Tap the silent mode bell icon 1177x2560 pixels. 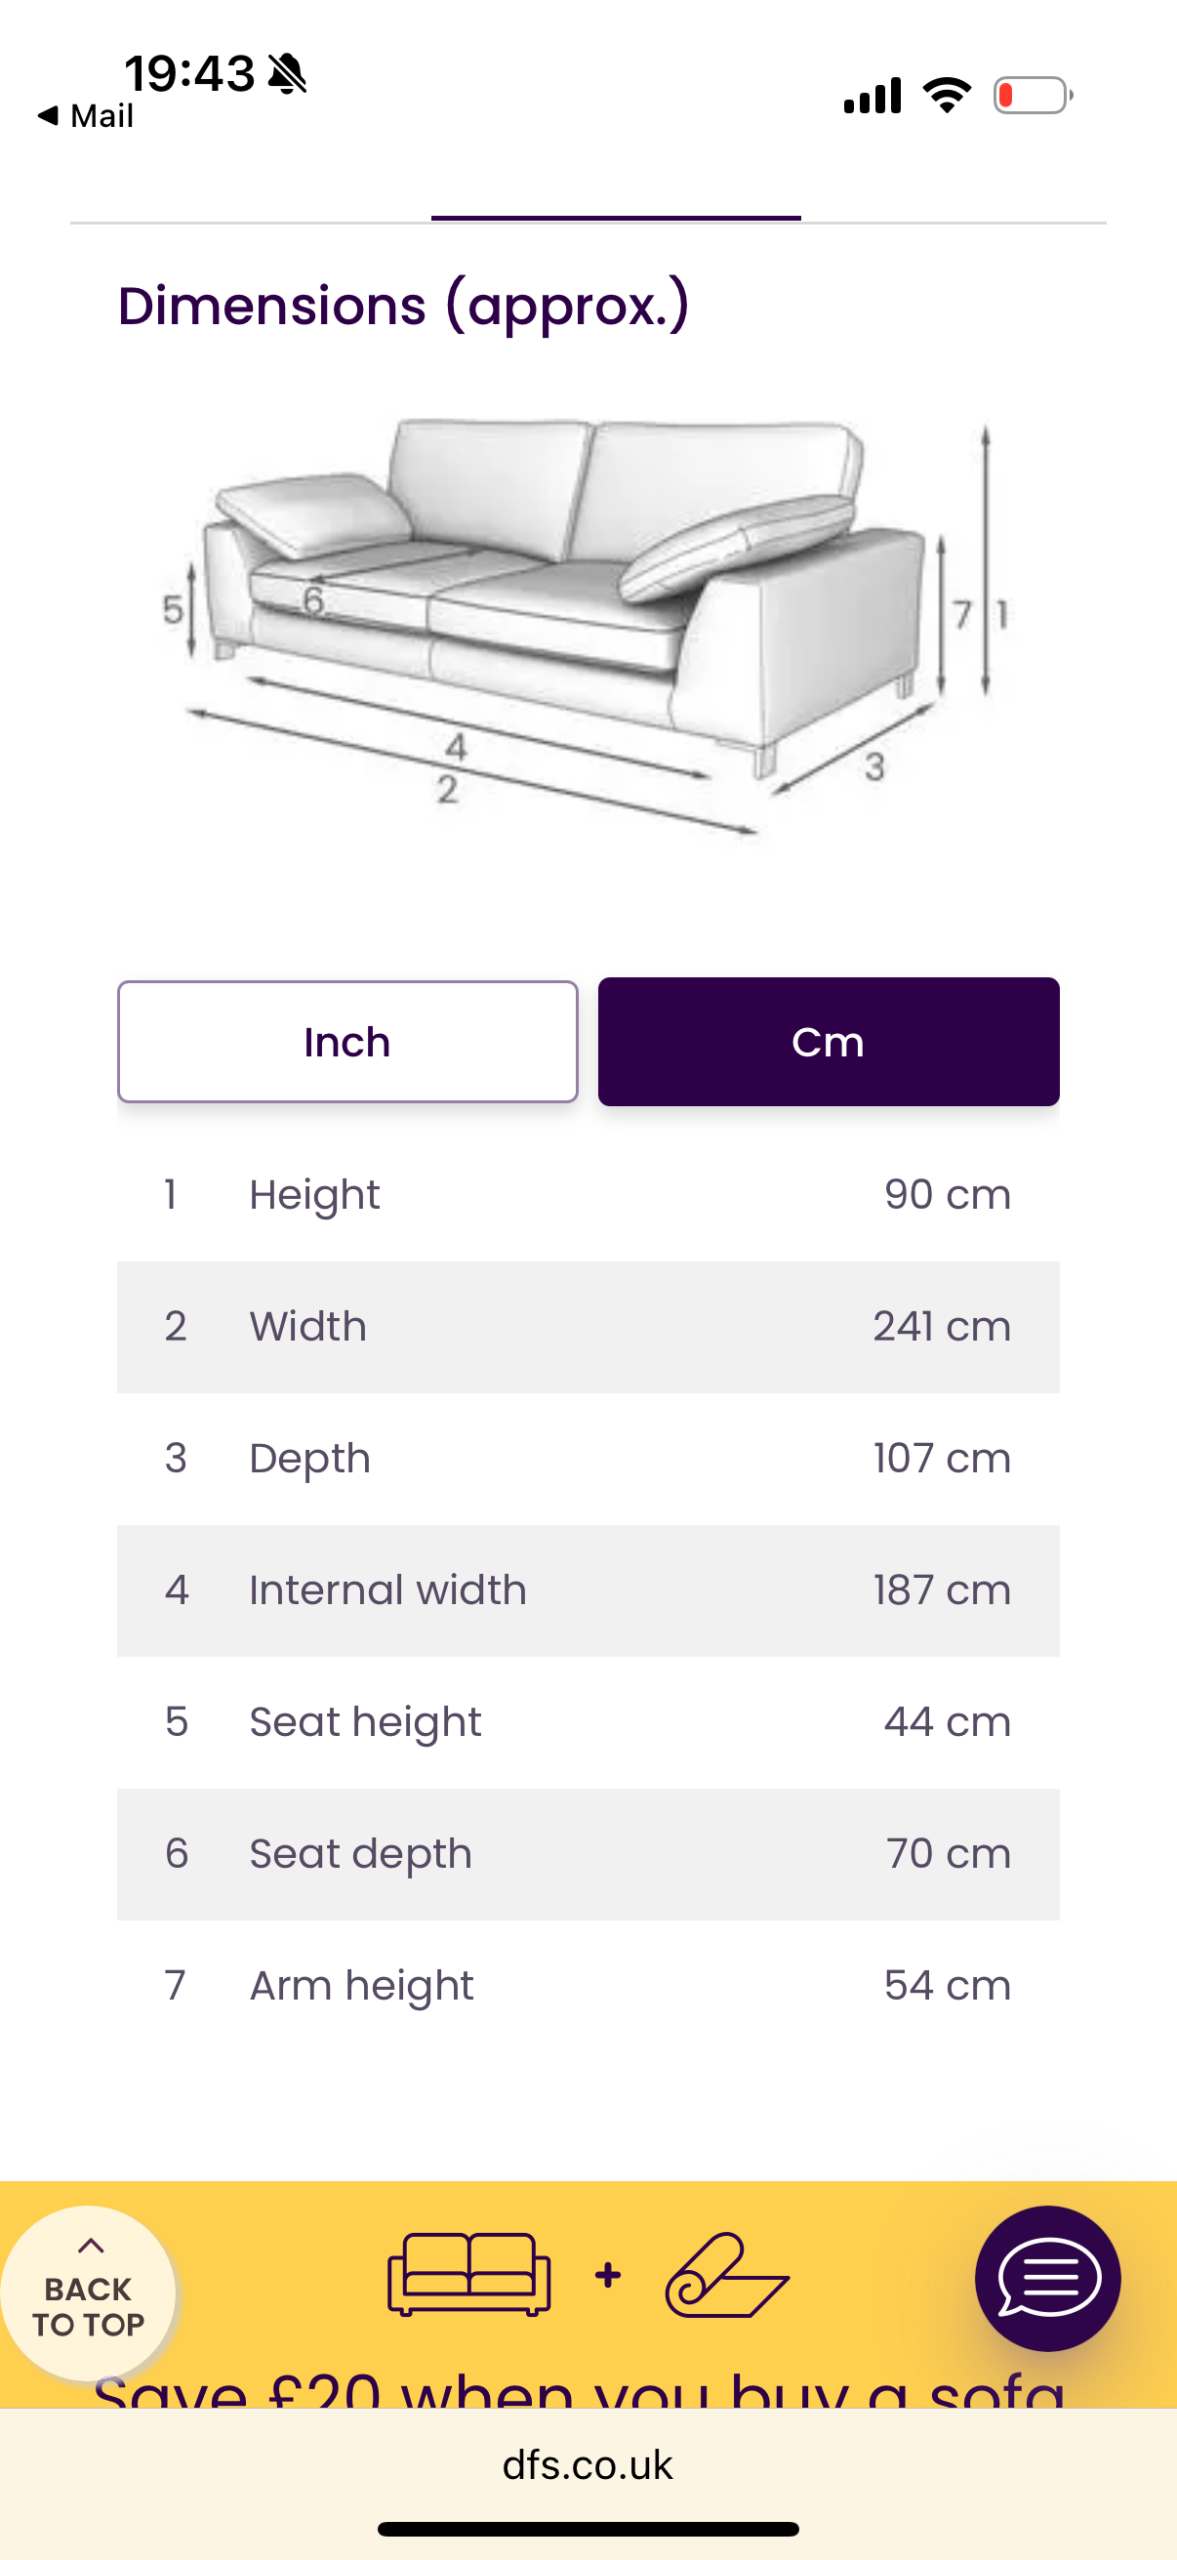[288, 74]
